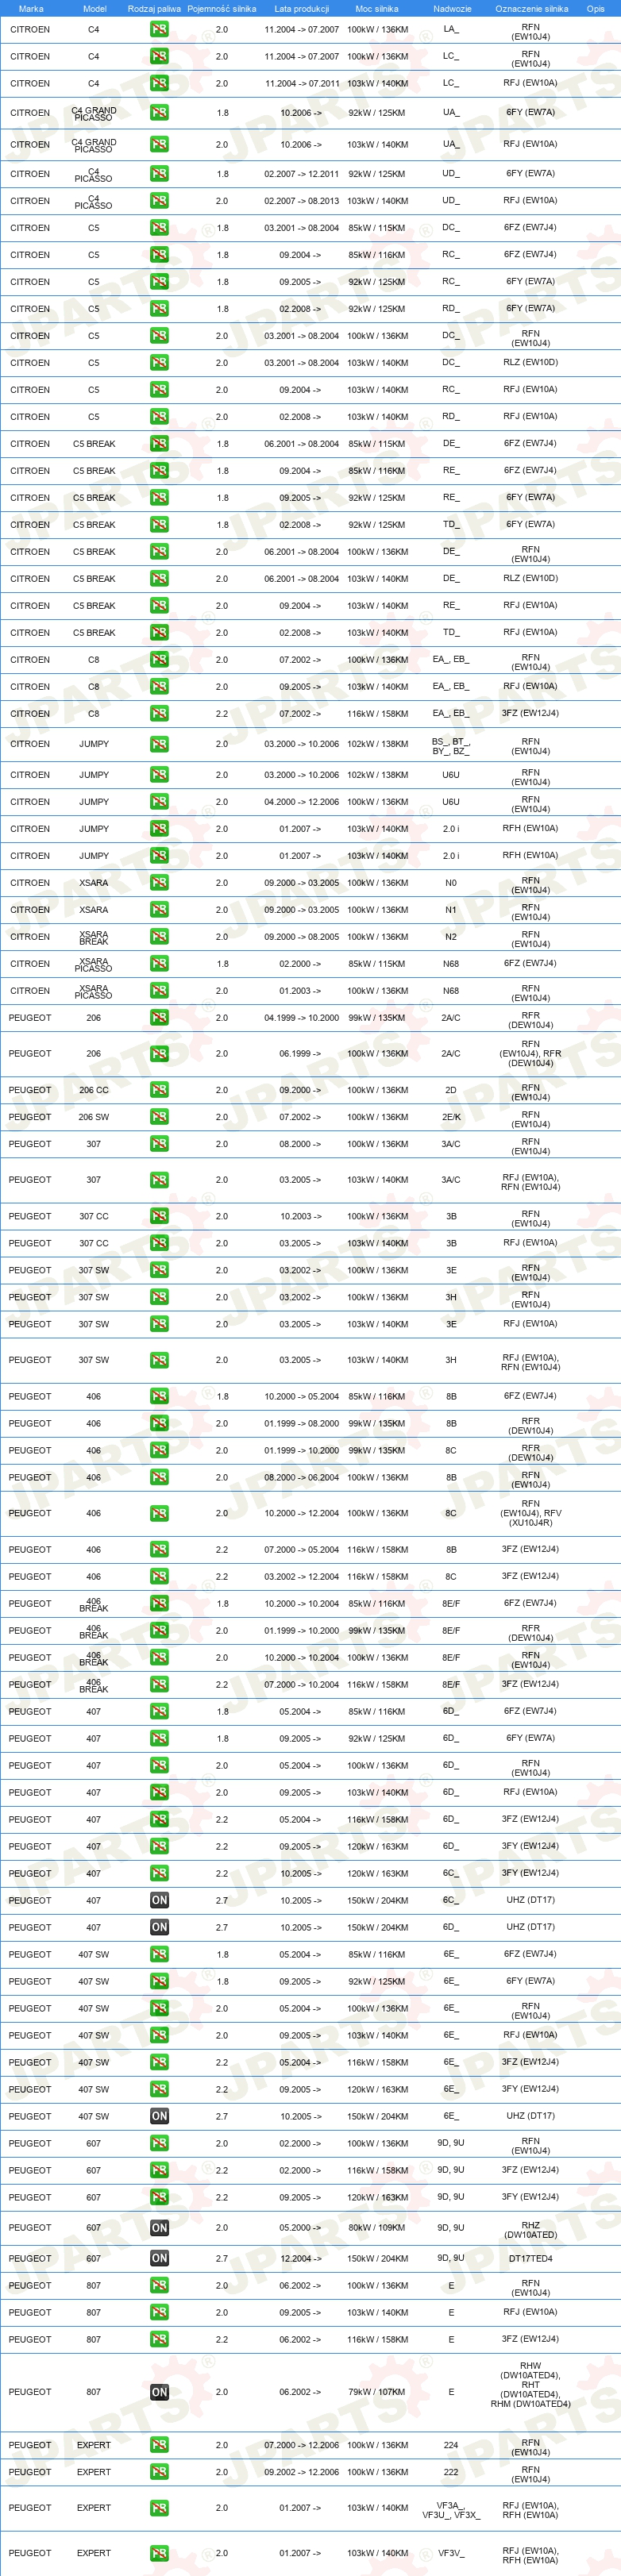The width and height of the screenshot is (621, 2576).
Task: Click petrol icon in C4 Grand Picasso 1.8 row
Action: (x=159, y=113)
